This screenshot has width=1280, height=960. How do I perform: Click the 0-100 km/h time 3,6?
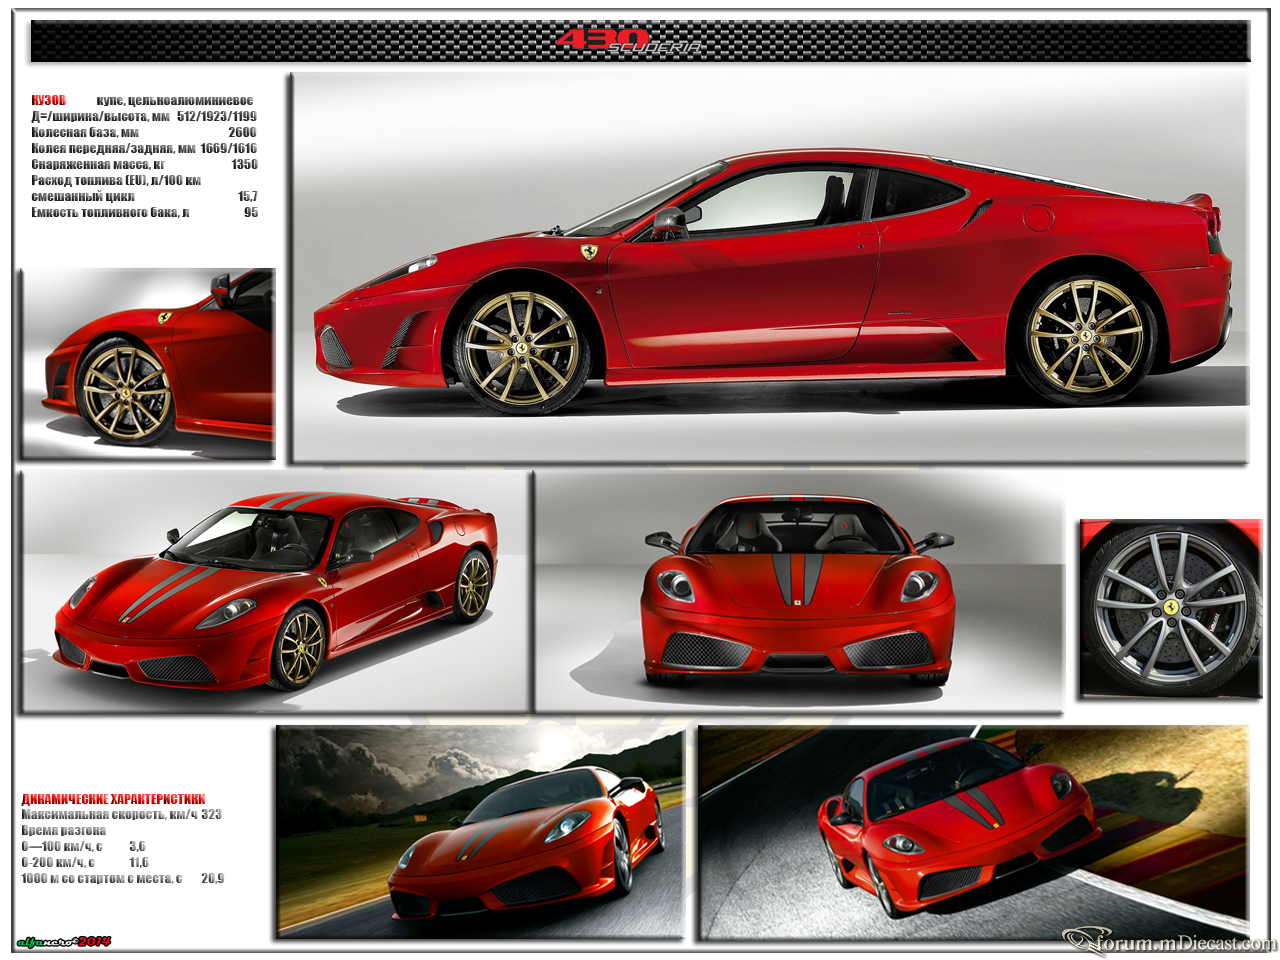point(137,846)
